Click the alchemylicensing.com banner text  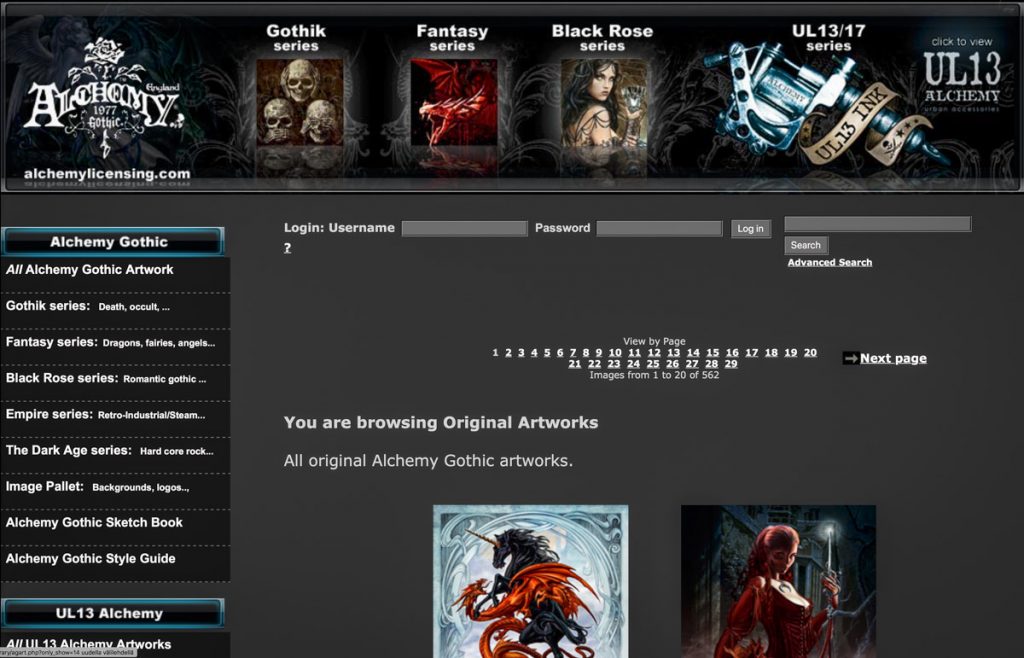click(x=107, y=174)
